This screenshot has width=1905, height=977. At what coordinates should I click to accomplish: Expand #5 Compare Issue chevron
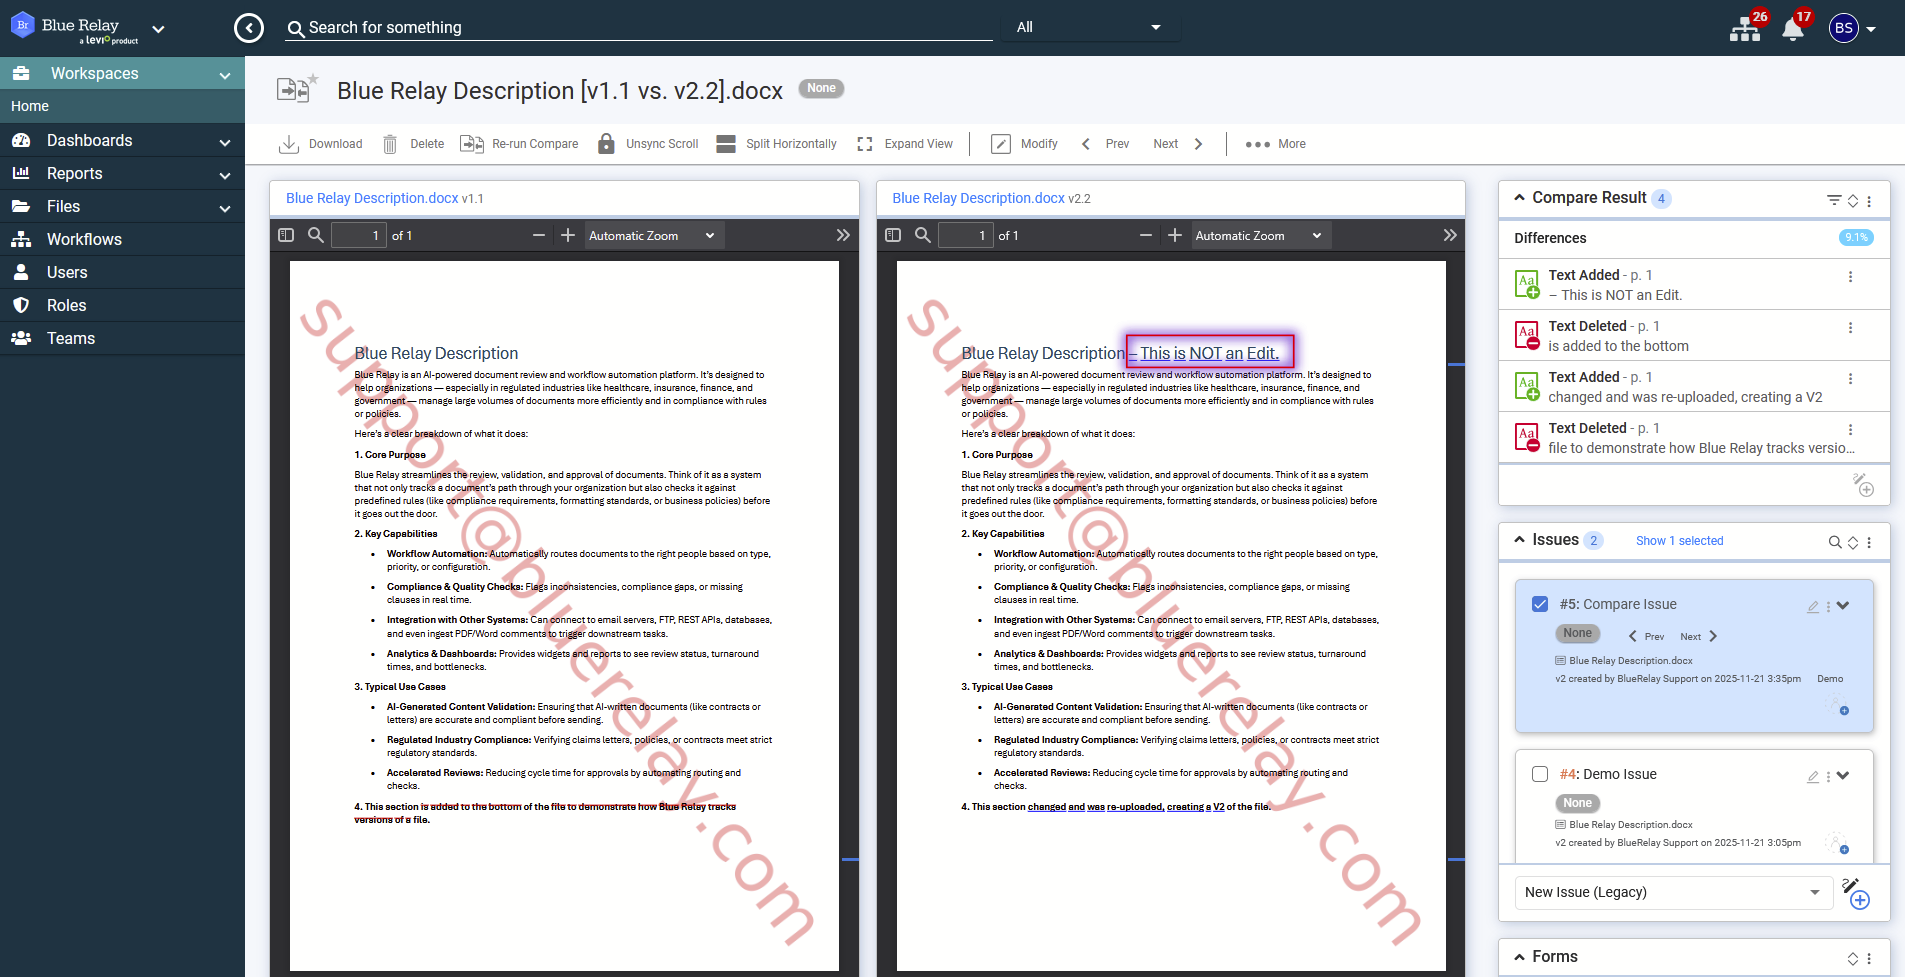[x=1843, y=605]
